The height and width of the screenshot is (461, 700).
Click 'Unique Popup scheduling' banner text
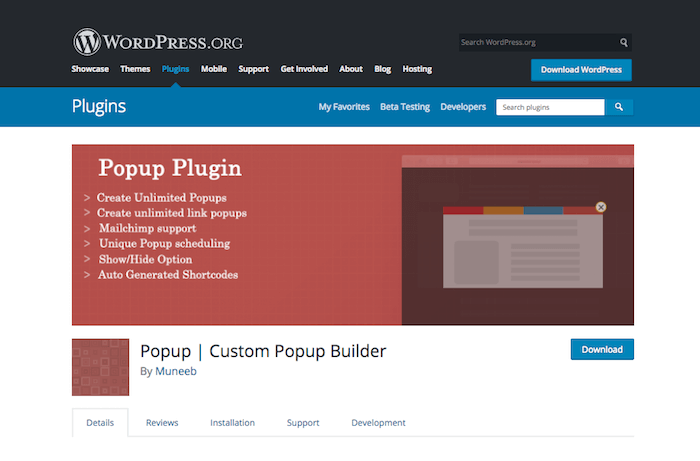pyautogui.click(x=165, y=244)
